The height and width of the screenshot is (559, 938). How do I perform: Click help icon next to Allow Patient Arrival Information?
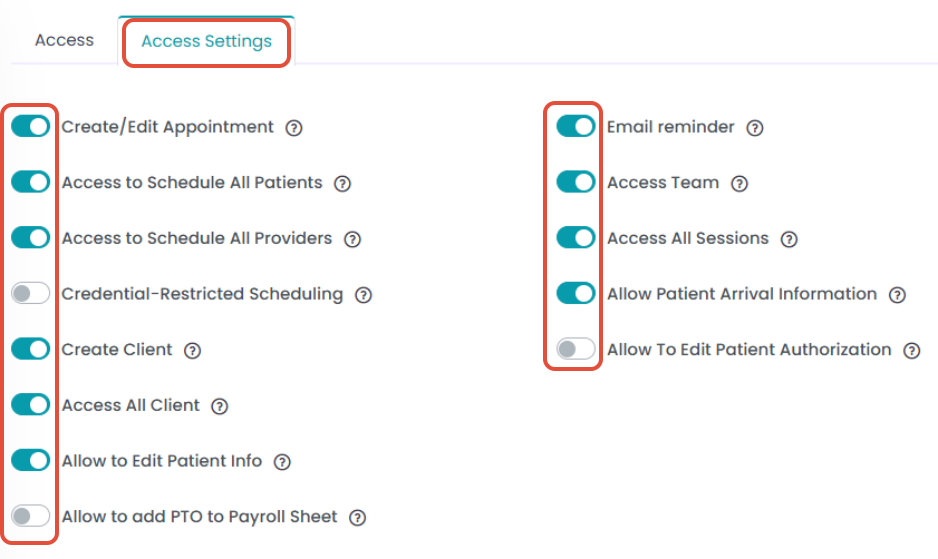click(x=897, y=295)
